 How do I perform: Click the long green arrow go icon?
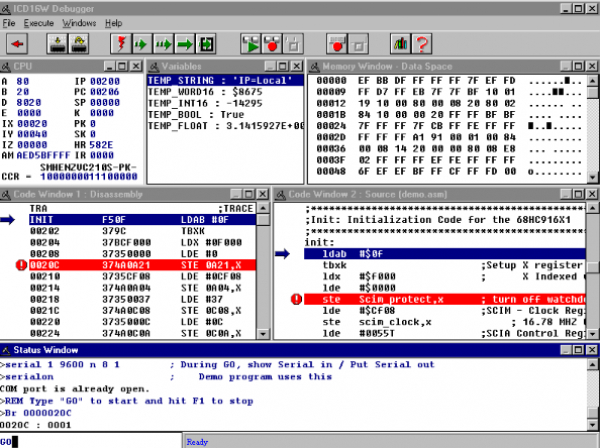[x=184, y=44]
